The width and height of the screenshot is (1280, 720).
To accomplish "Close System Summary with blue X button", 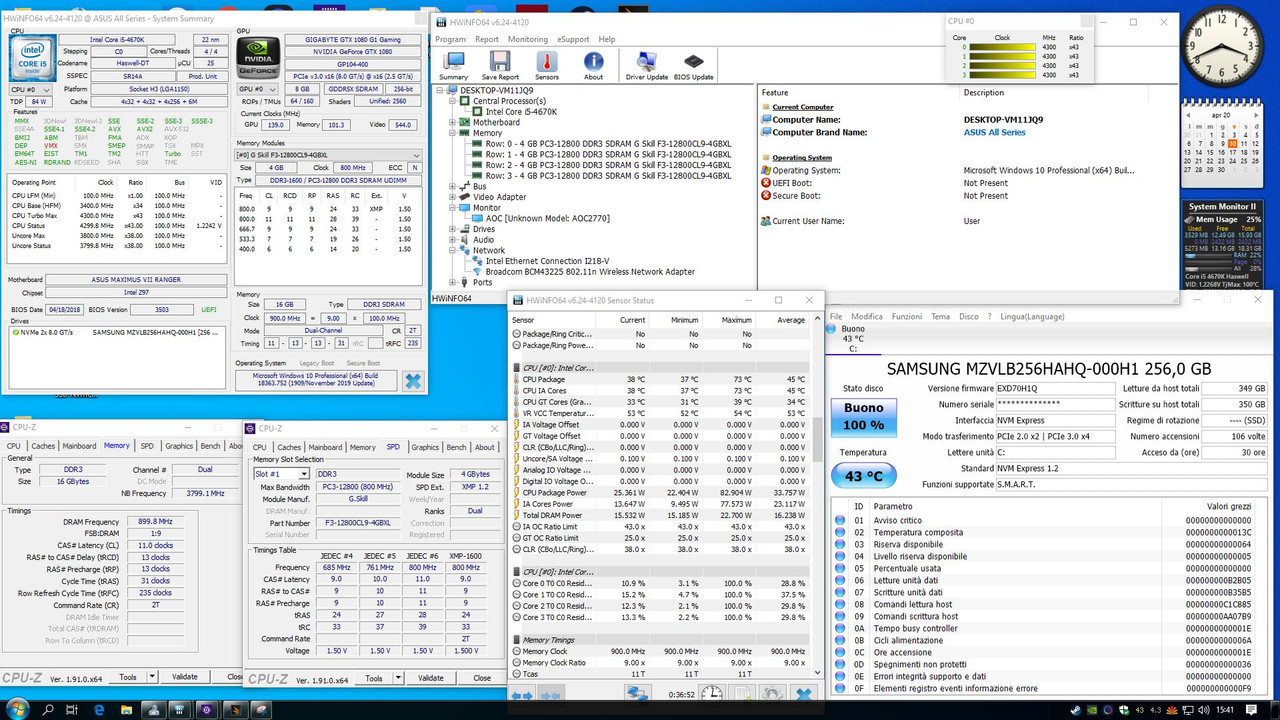I will point(413,381).
